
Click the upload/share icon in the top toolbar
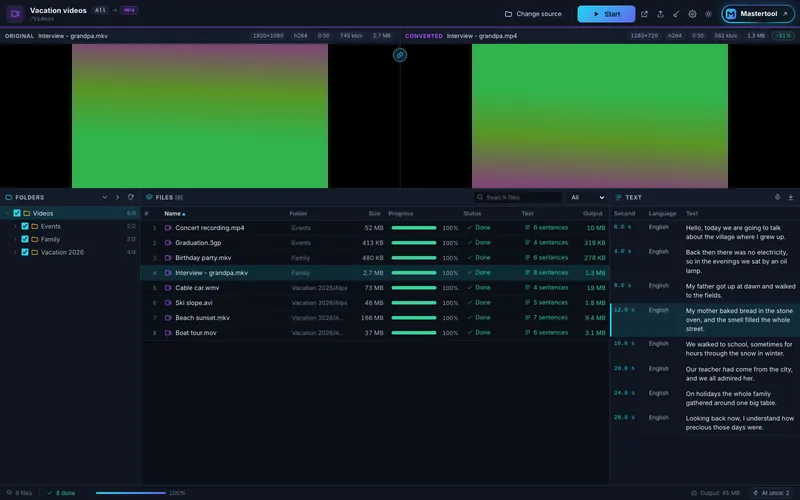point(660,14)
